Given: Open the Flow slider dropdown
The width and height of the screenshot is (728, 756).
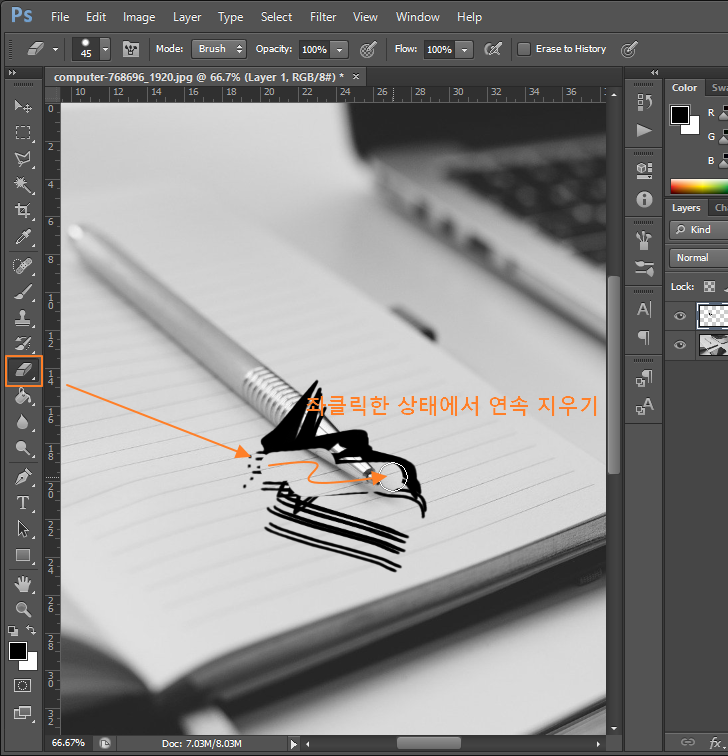Looking at the screenshot, I should 464,50.
